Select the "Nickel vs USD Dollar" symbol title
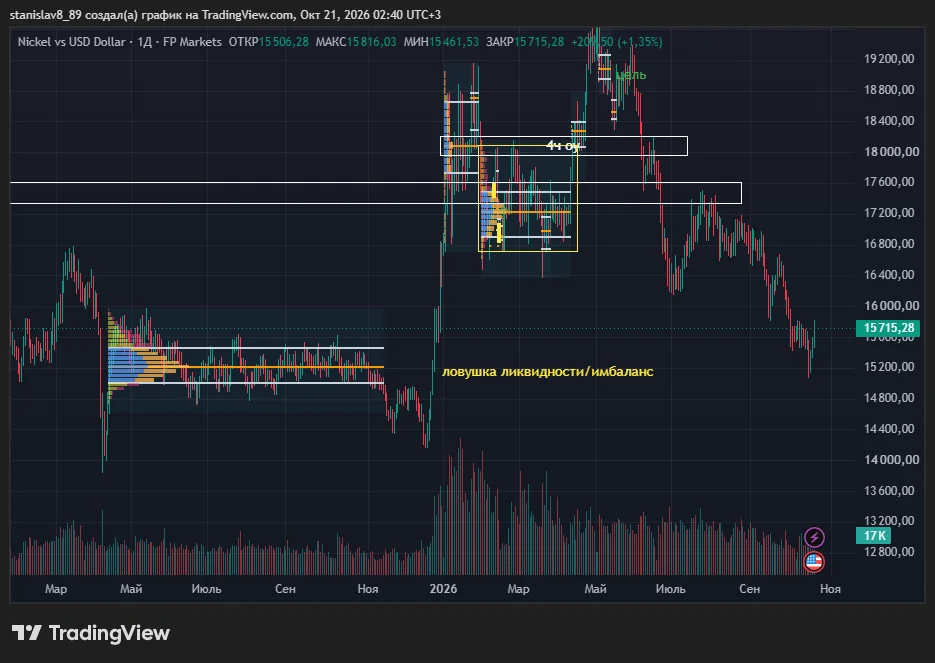The height and width of the screenshot is (663, 935). tap(72, 42)
